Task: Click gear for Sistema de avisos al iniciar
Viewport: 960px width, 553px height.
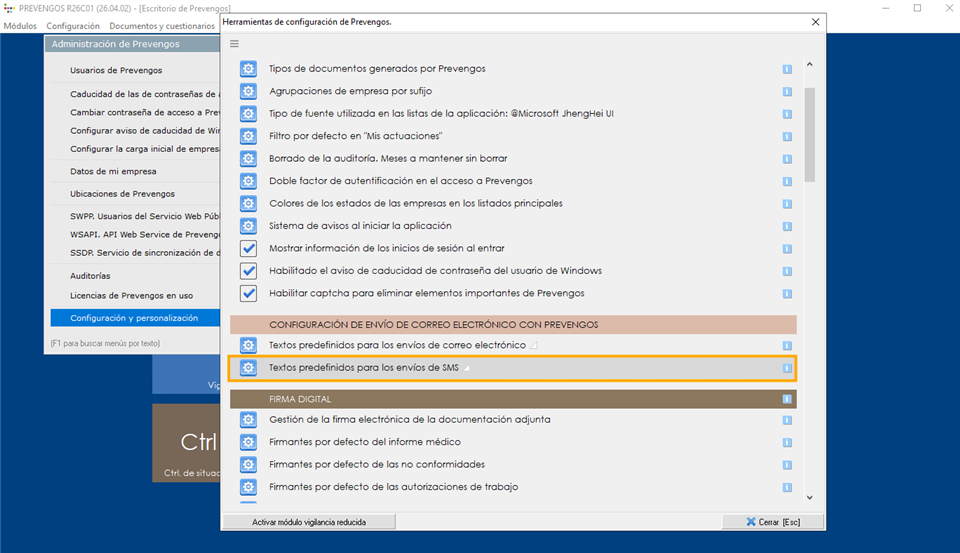Action: (248, 226)
